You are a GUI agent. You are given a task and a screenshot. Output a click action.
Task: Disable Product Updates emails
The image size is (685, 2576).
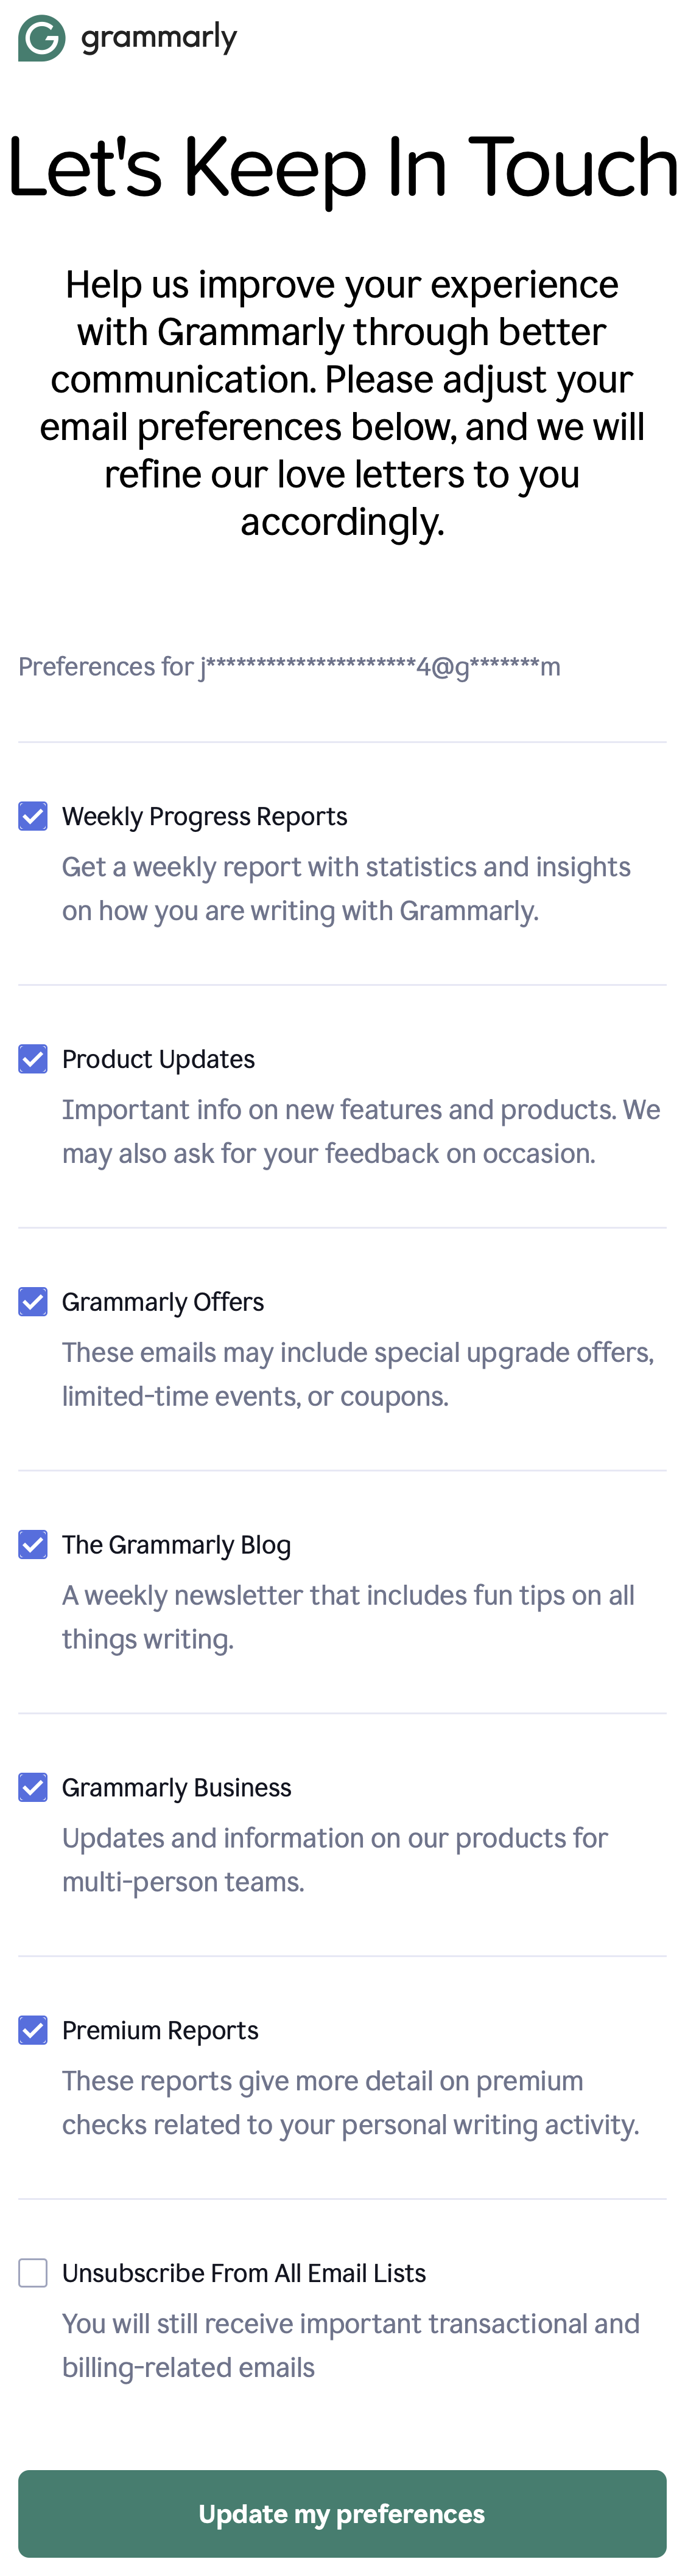pos(32,1058)
